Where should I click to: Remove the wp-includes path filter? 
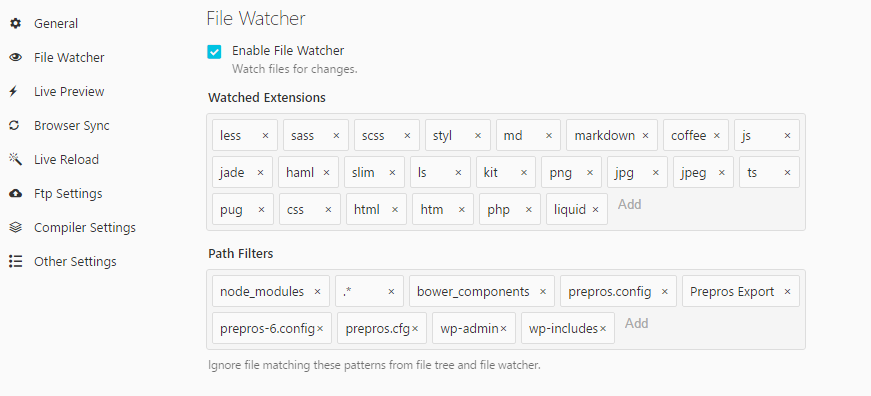603,329
